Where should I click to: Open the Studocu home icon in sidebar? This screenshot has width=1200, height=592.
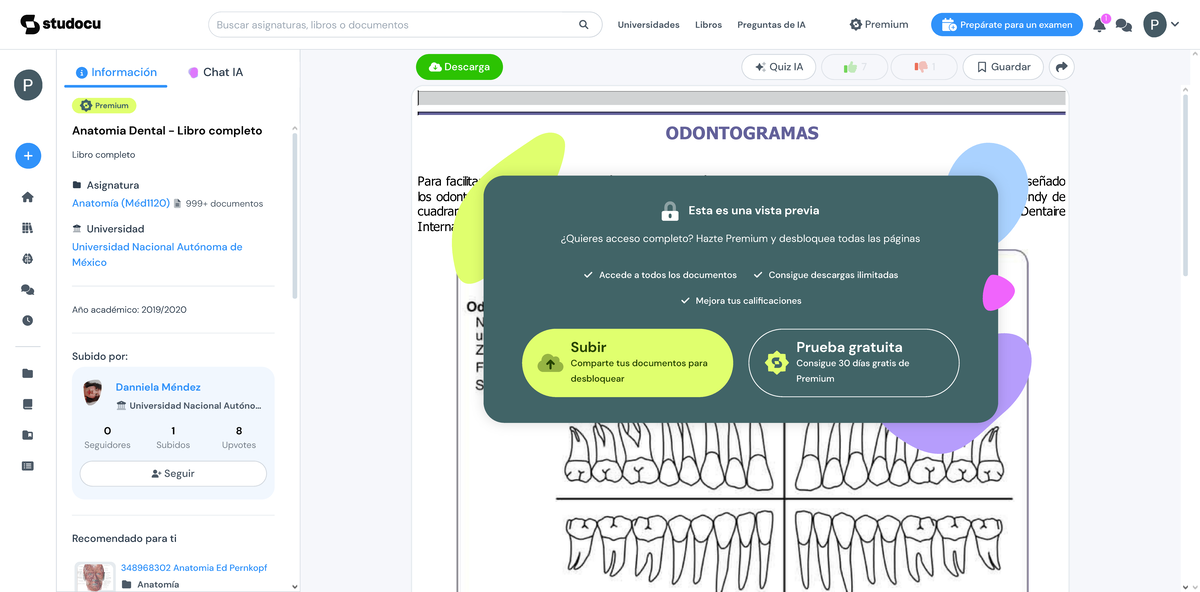click(27, 196)
